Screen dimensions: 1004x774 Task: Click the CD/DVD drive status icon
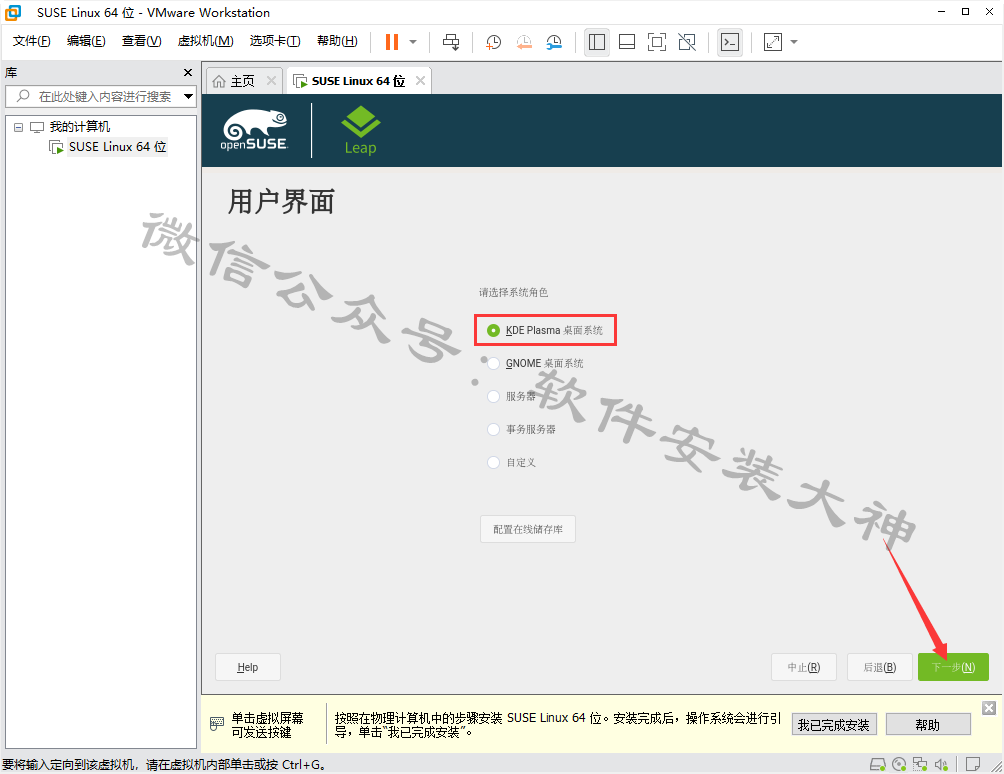pos(899,764)
